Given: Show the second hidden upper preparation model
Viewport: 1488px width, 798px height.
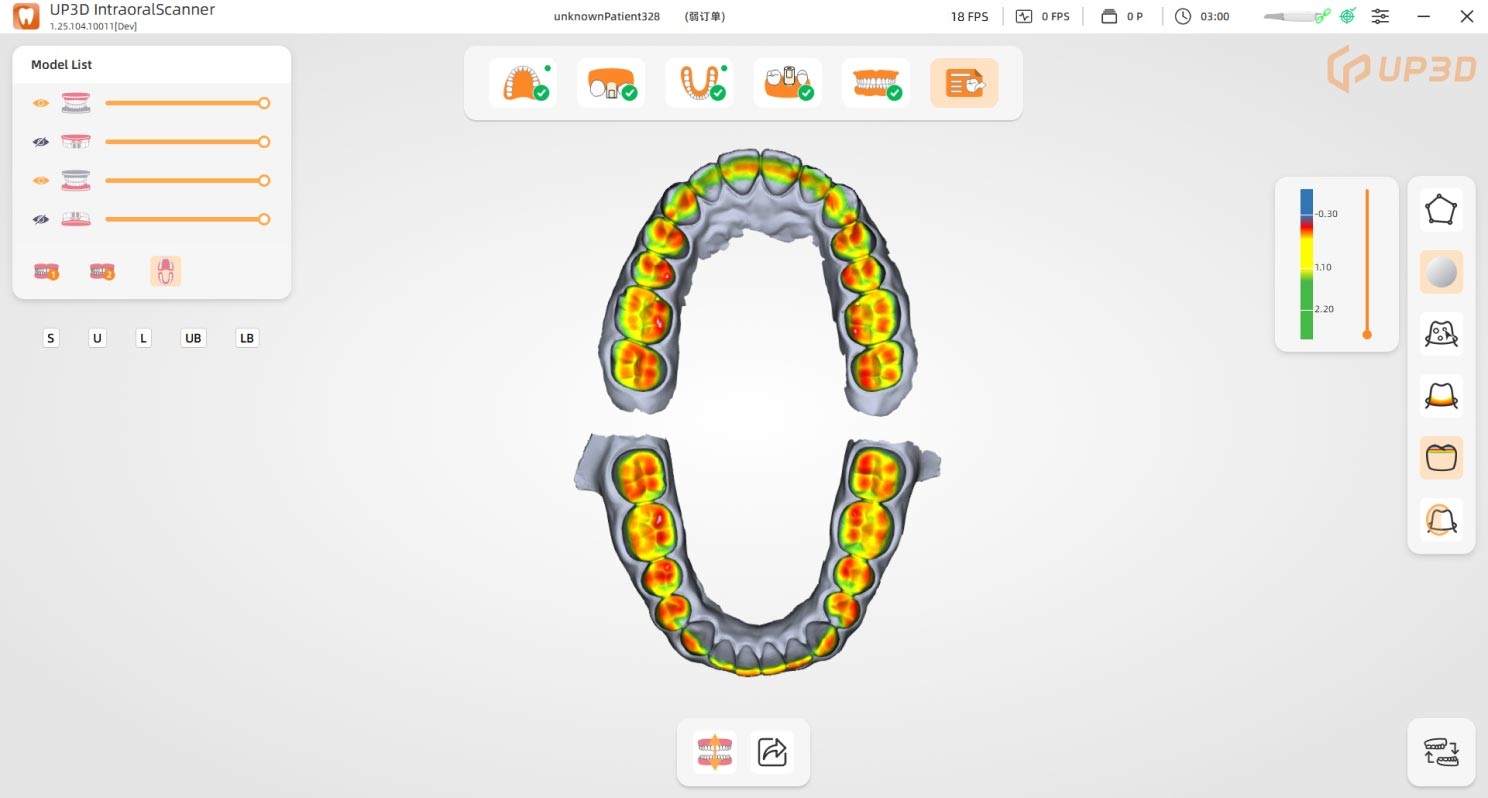Looking at the screenshot, I should coord(40,142).
